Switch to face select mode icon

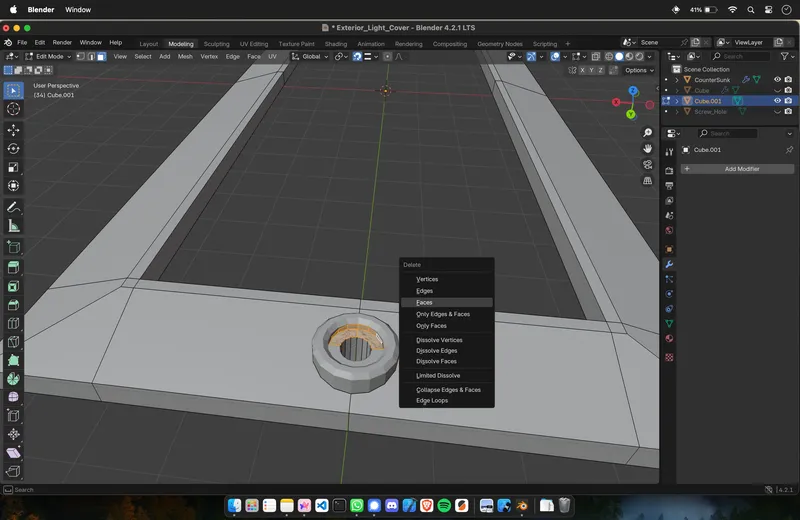[x=101, y=57]
